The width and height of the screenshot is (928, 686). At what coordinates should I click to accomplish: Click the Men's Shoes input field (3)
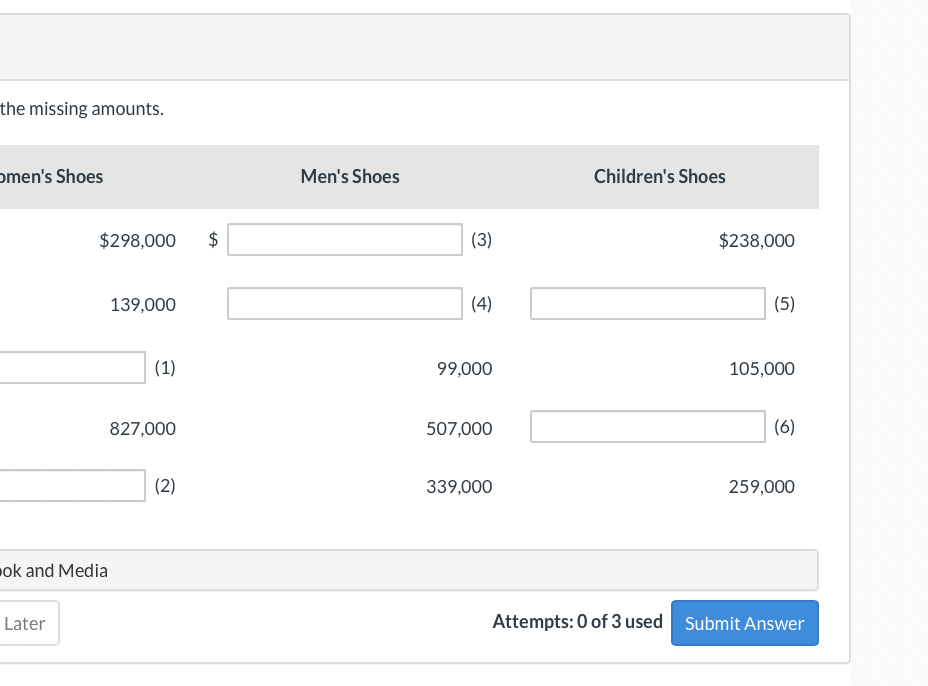pos(345,240)
